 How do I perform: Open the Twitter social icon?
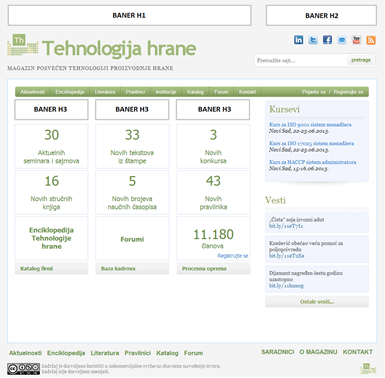[x=313, y=40]
